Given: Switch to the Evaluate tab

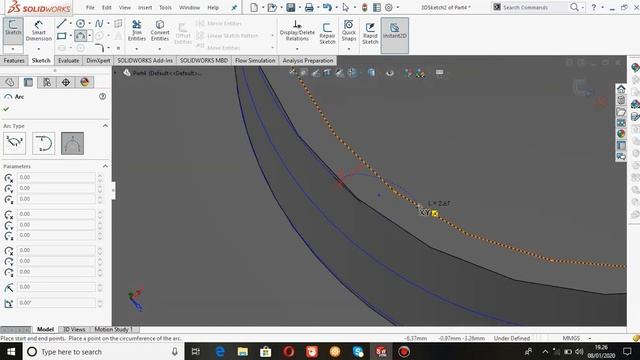Looking at the screenshot, I should 69,60.
